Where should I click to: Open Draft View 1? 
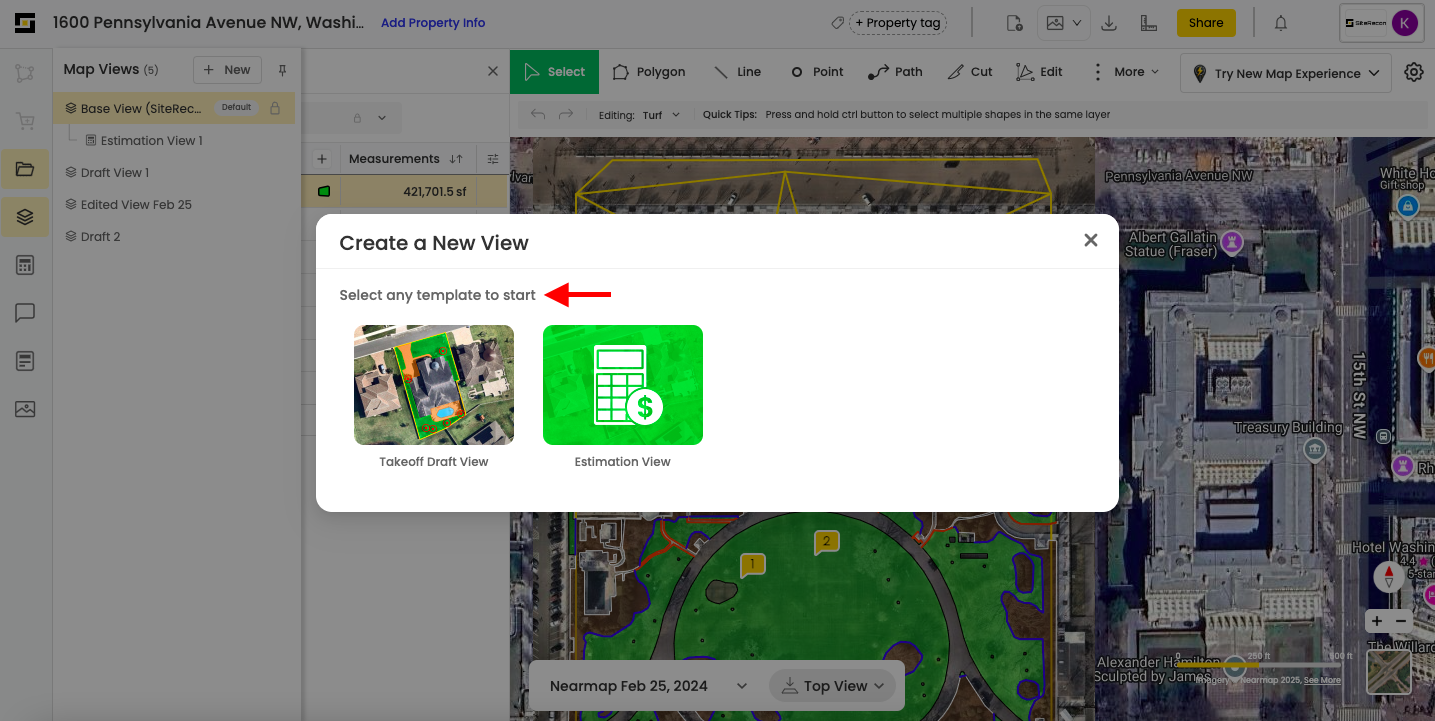pos(115,173)
